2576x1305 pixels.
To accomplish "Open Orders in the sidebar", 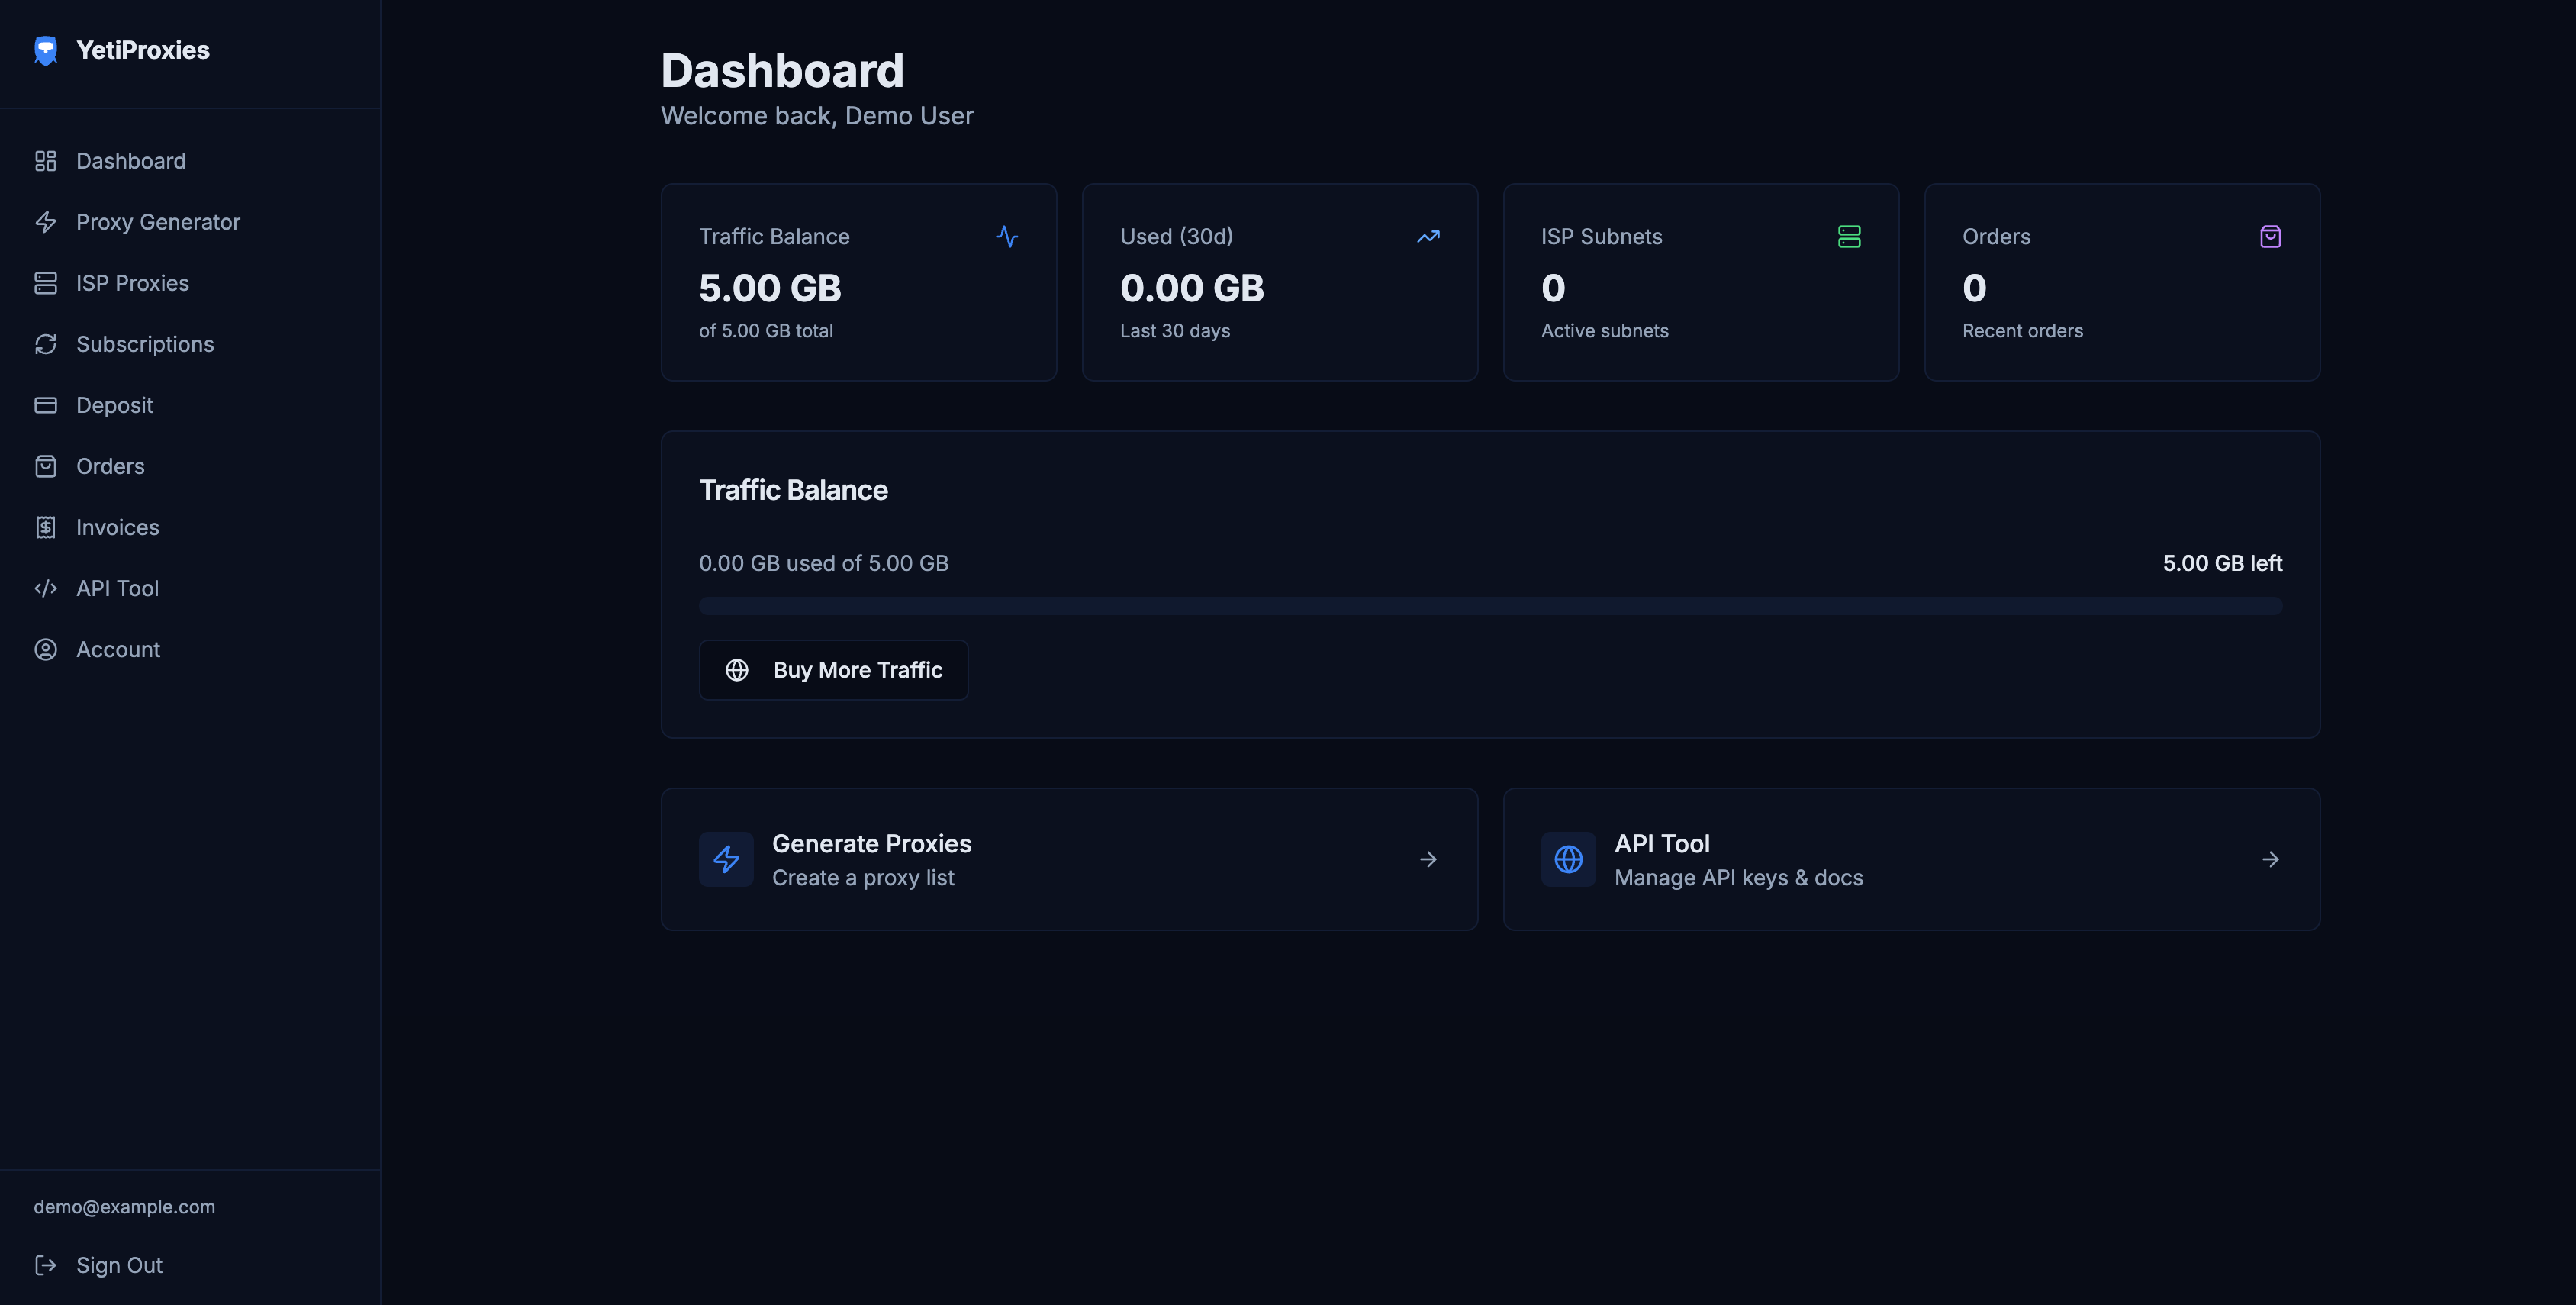I will point(190,466).
